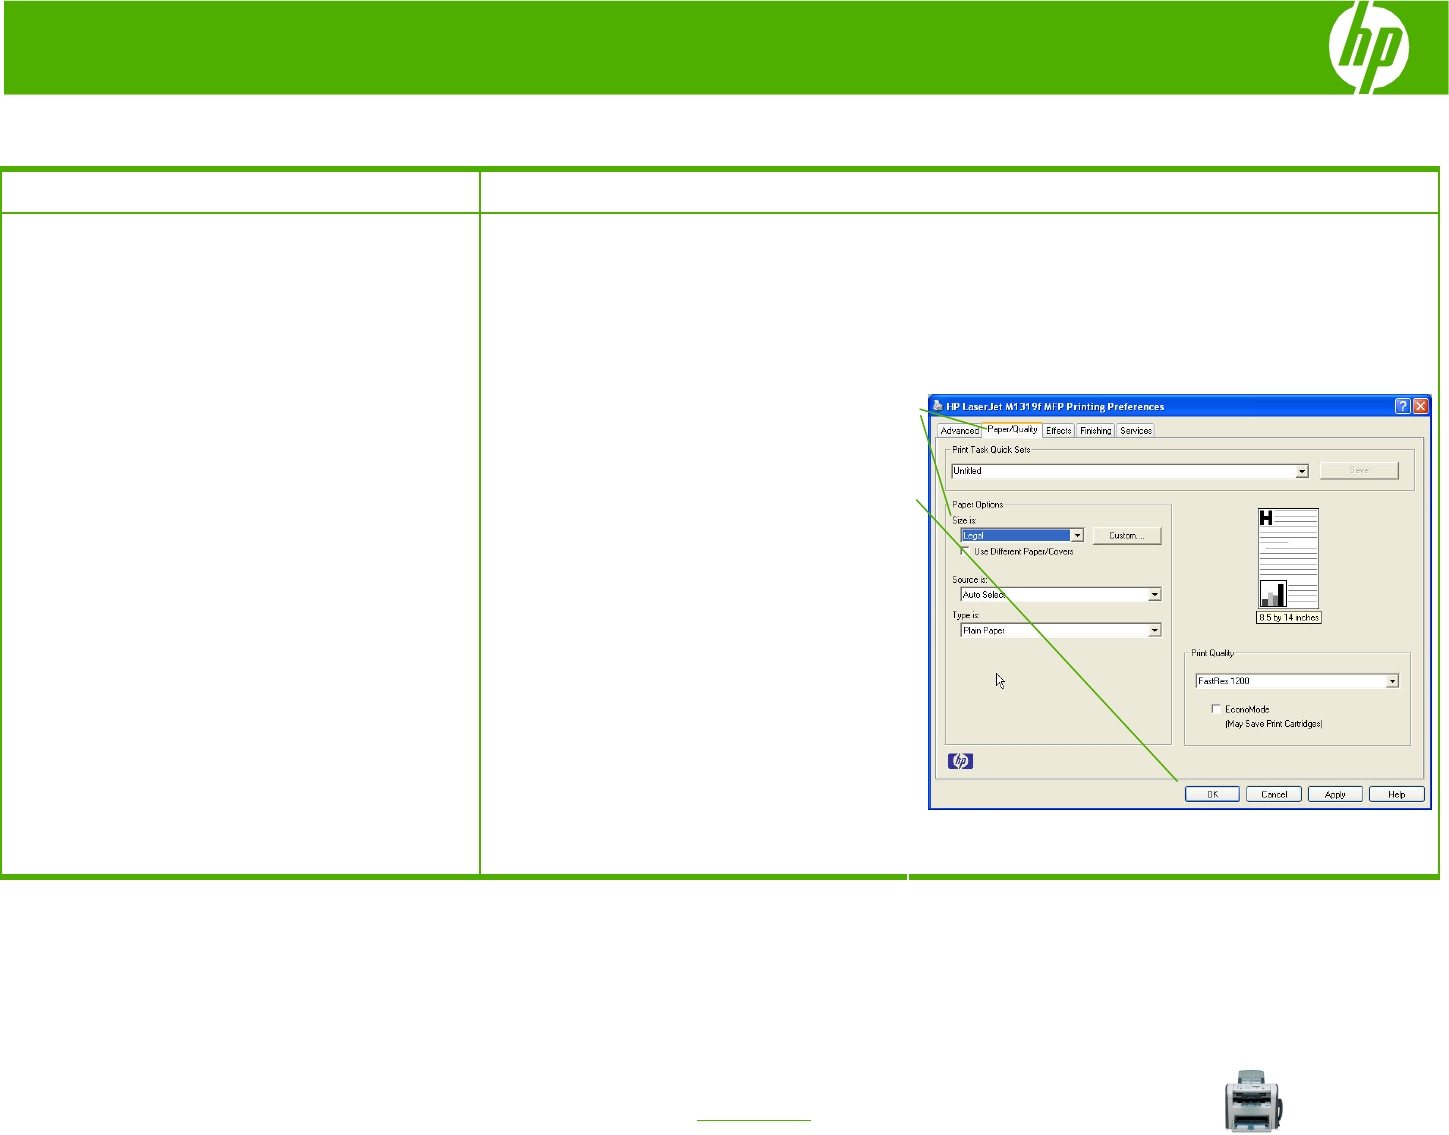This screenshot has width=1449, height=1135.
Task: Click the Cancel button
Action: [x=1274, y=794]
